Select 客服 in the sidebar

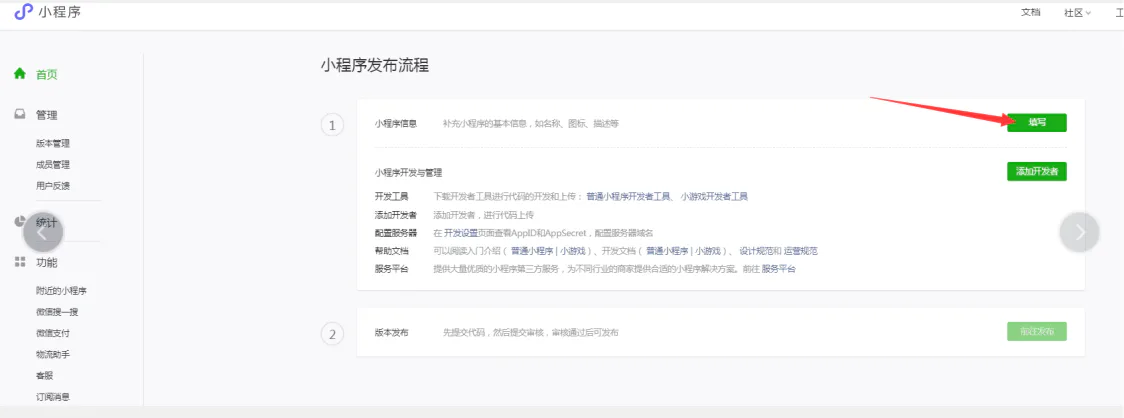pyautogui.click(x=44, y=376)
